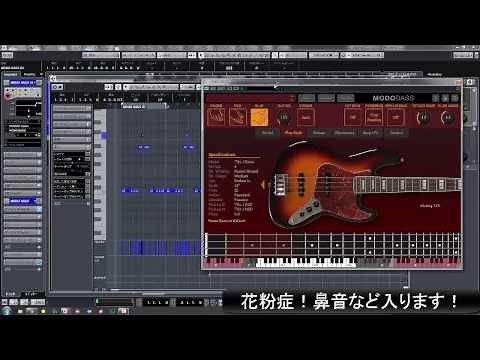Click the controller lane blue velocity bars
The image size is (480, 360).
160,248
